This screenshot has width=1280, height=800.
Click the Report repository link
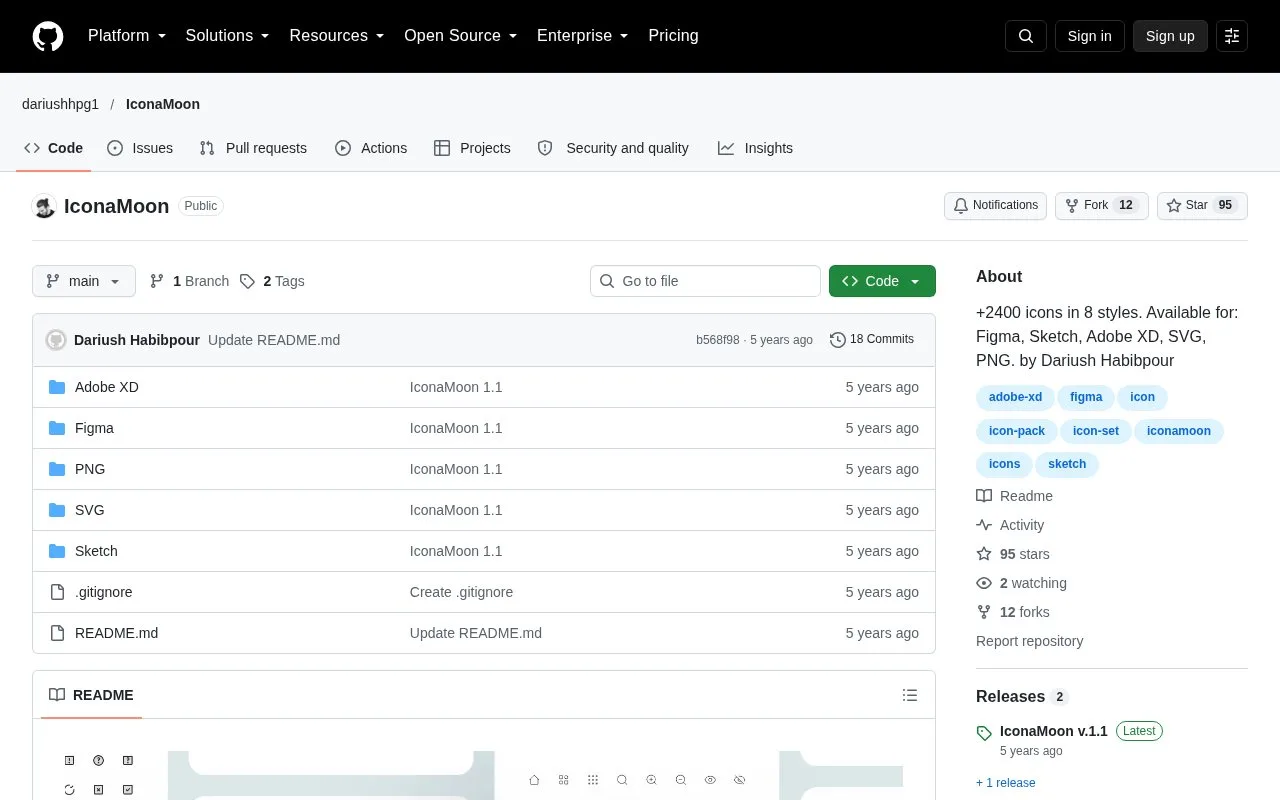tap(1029, 641)
